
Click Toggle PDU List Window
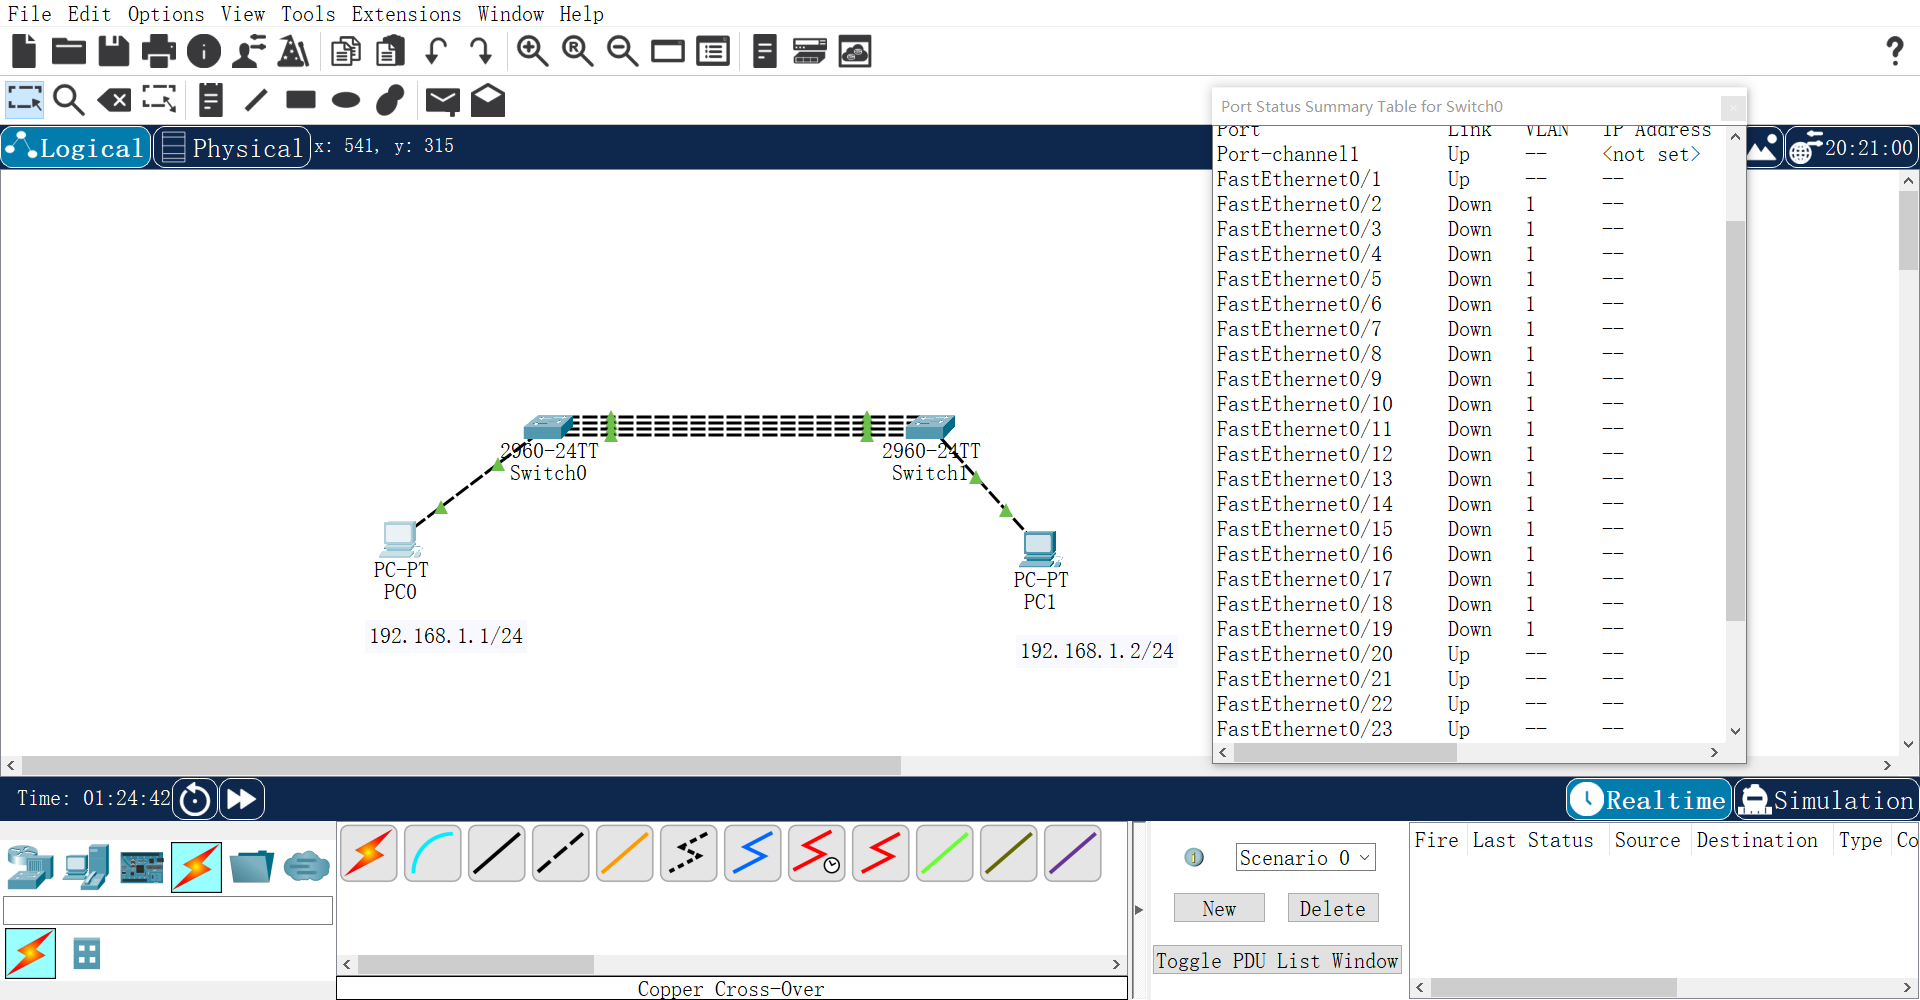[x=1277, y=960]
